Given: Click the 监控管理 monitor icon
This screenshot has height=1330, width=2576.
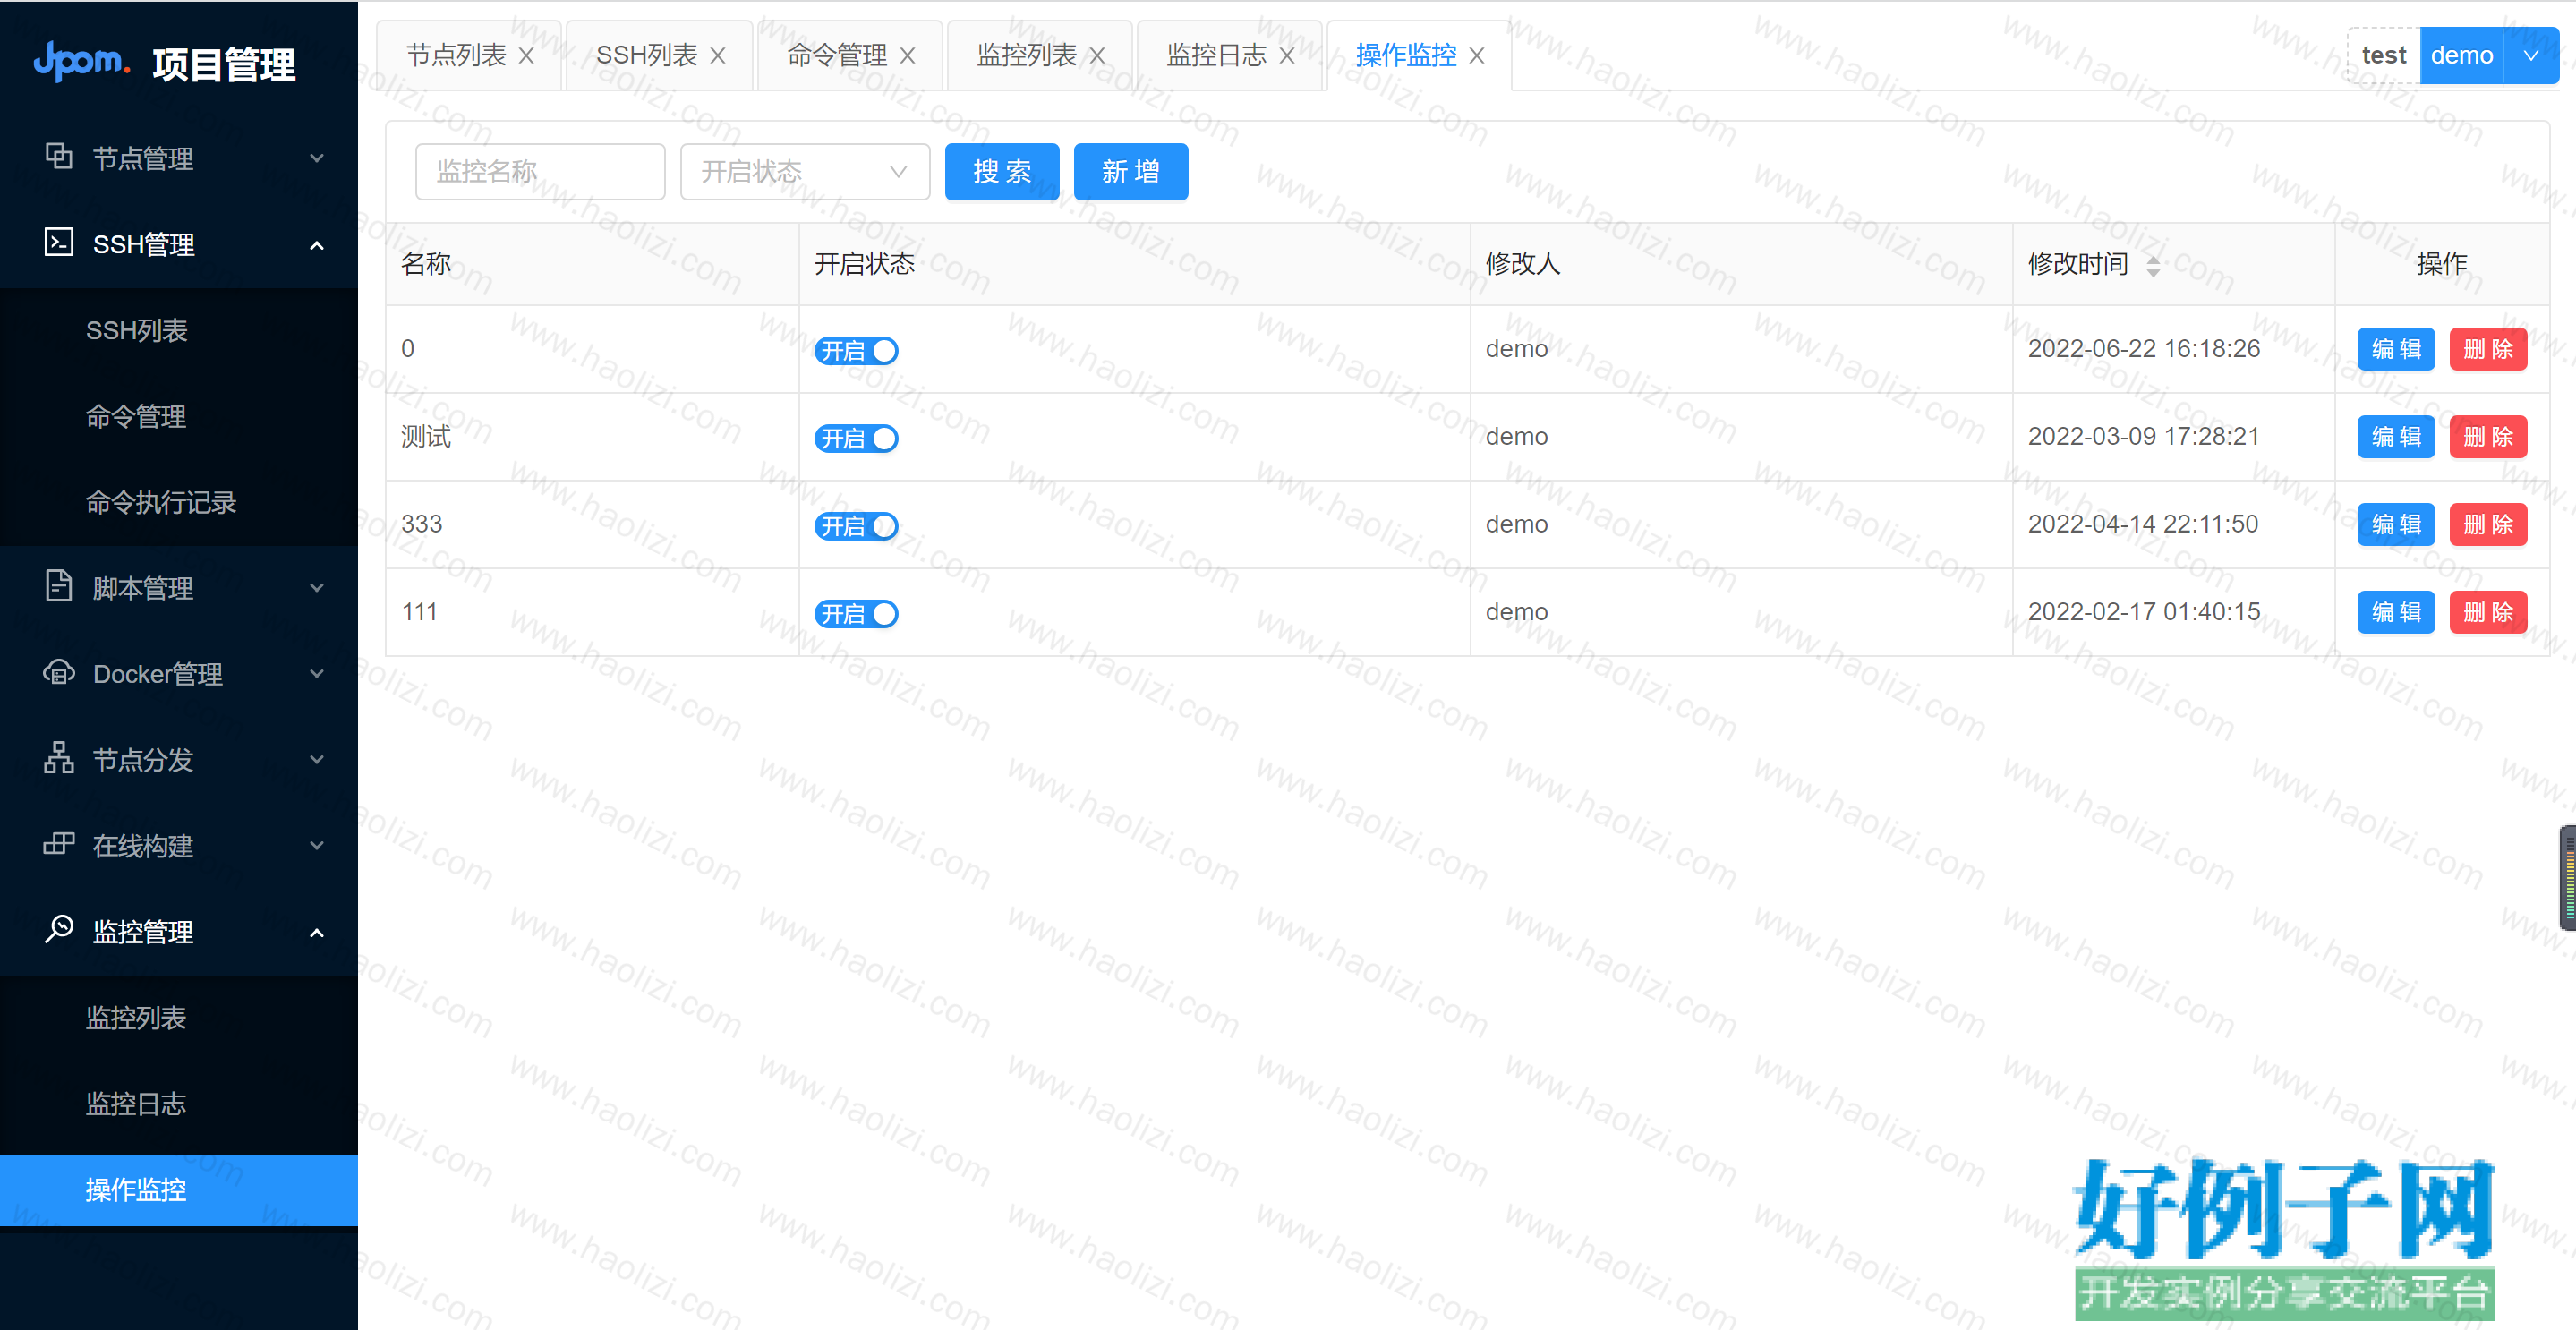Looking at the screenshot, I should pyautogui.click(x=59, y=929).
